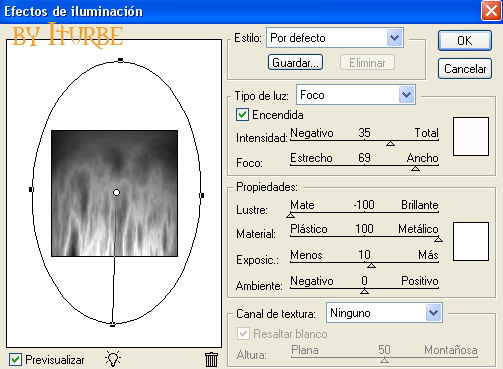The width and height of the screenshot is (503, 369).
Task: Click the flame image preview thumbnail
Action: pyautogui.click(x=114, y=193)
